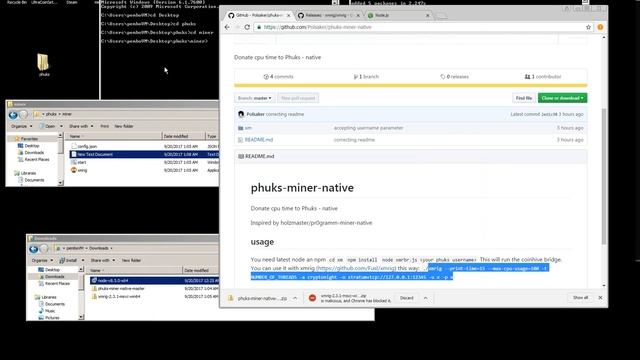The height and width of the screenshot is (360, 640).
Task: Close the Node.js tab
Action: (428, 16)
